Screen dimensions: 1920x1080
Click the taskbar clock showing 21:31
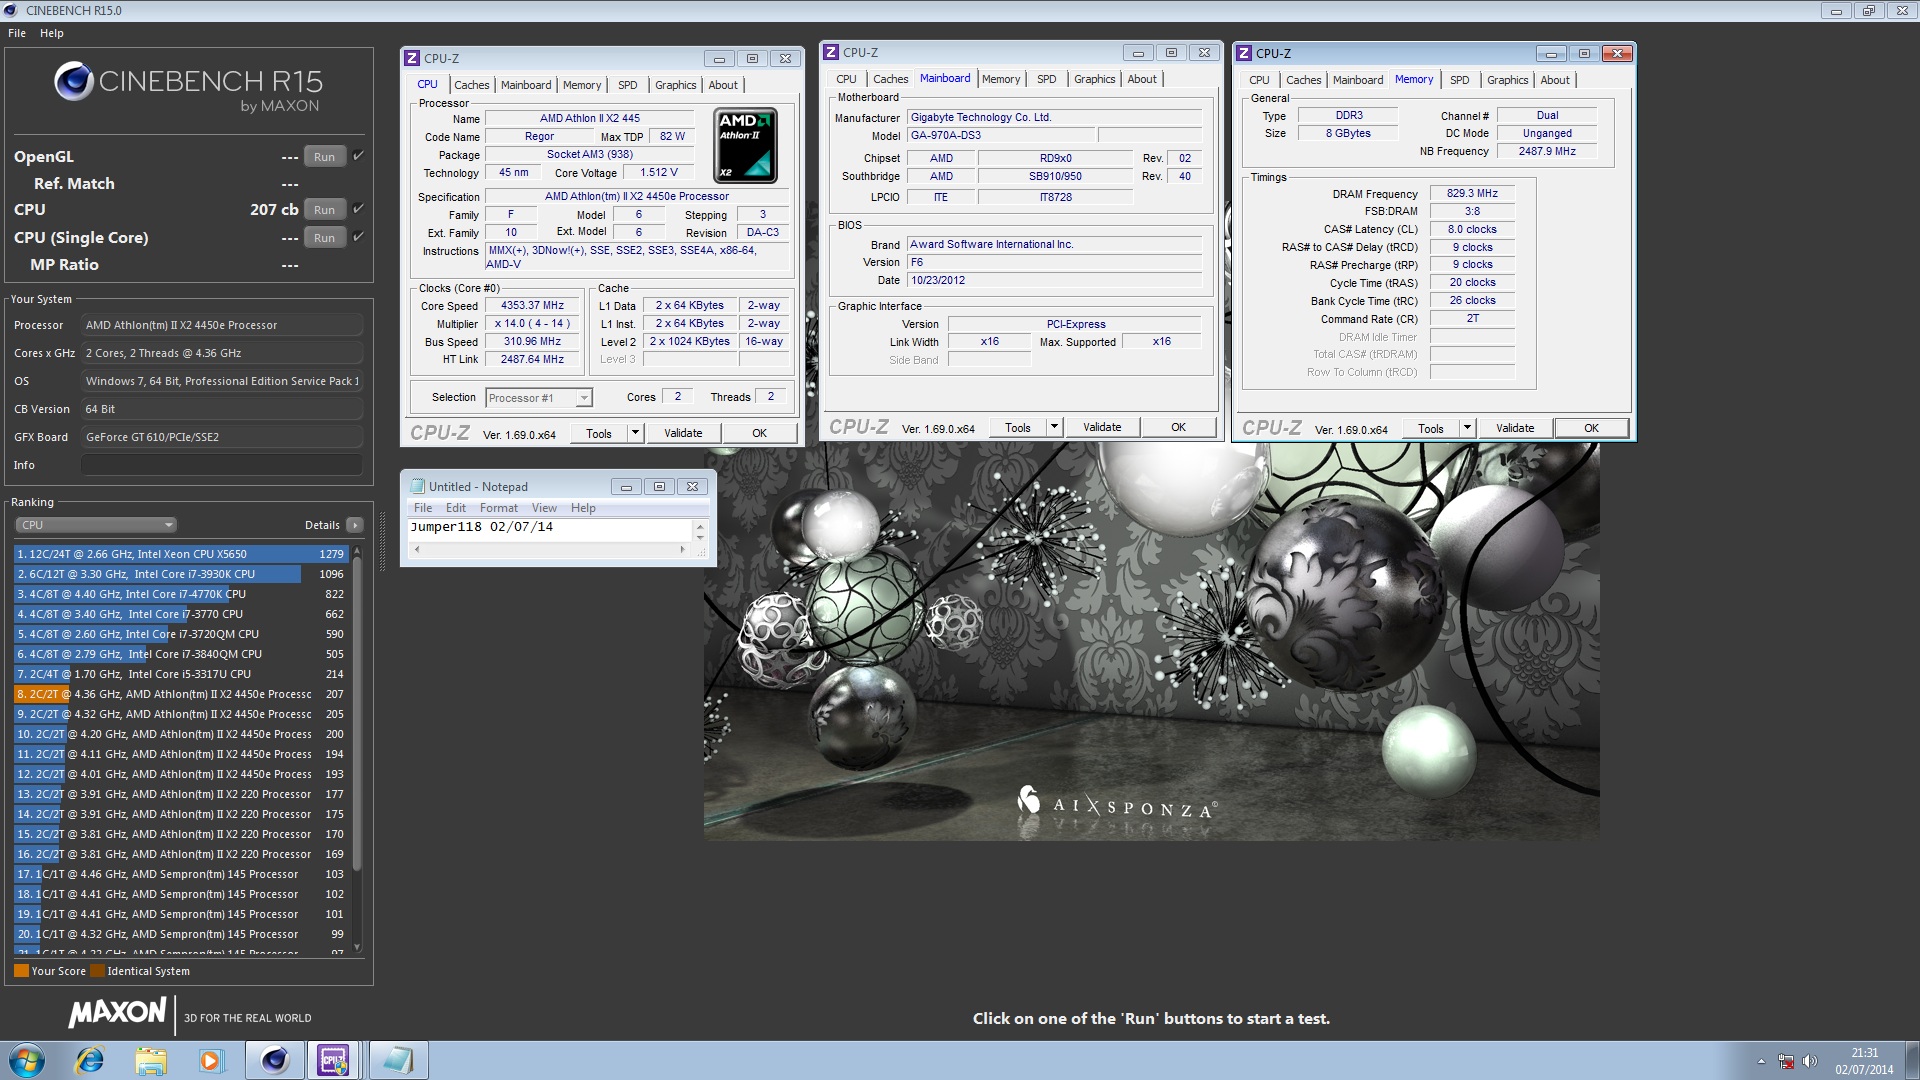coord(1864,1061)
